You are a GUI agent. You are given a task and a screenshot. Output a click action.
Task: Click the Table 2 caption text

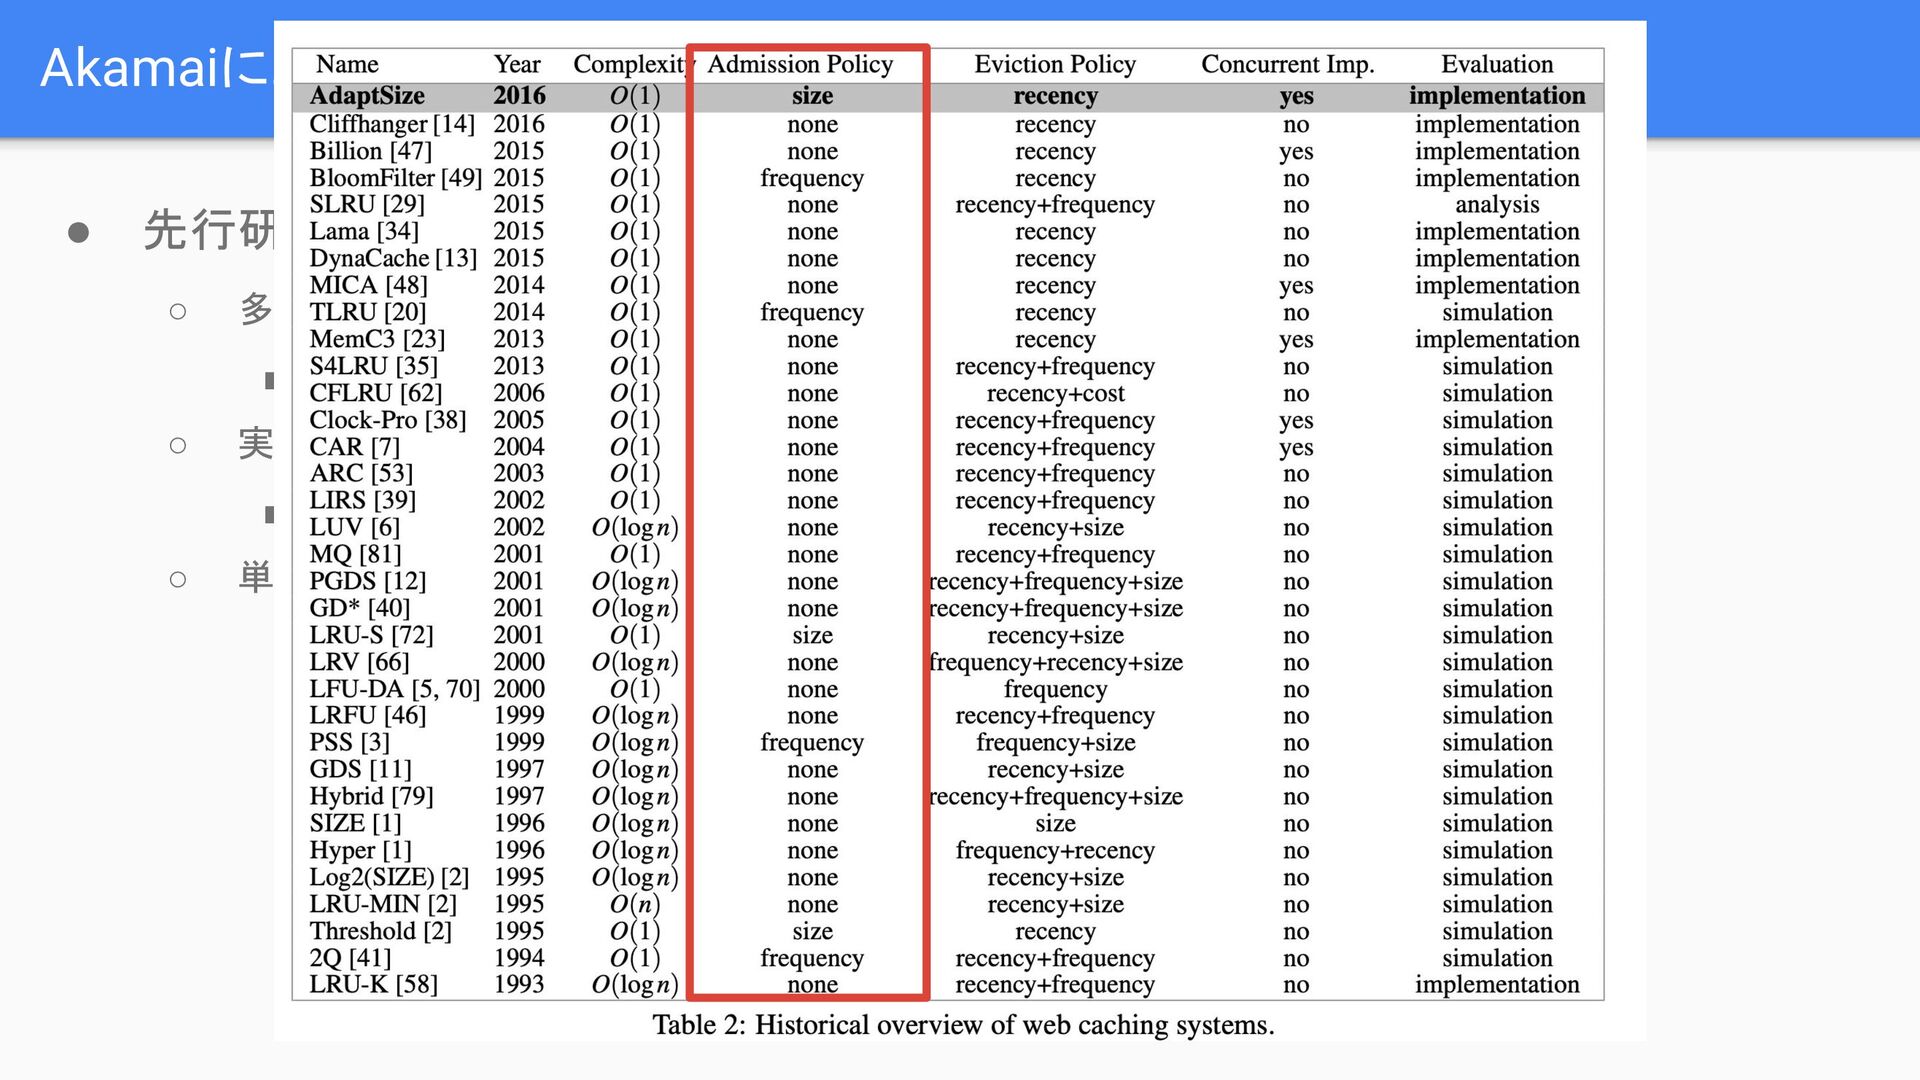(x=963, y=1025)
